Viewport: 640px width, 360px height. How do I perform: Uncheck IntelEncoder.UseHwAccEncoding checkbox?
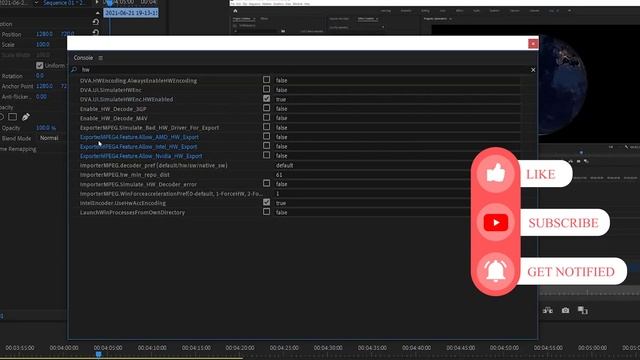point(267,202)
